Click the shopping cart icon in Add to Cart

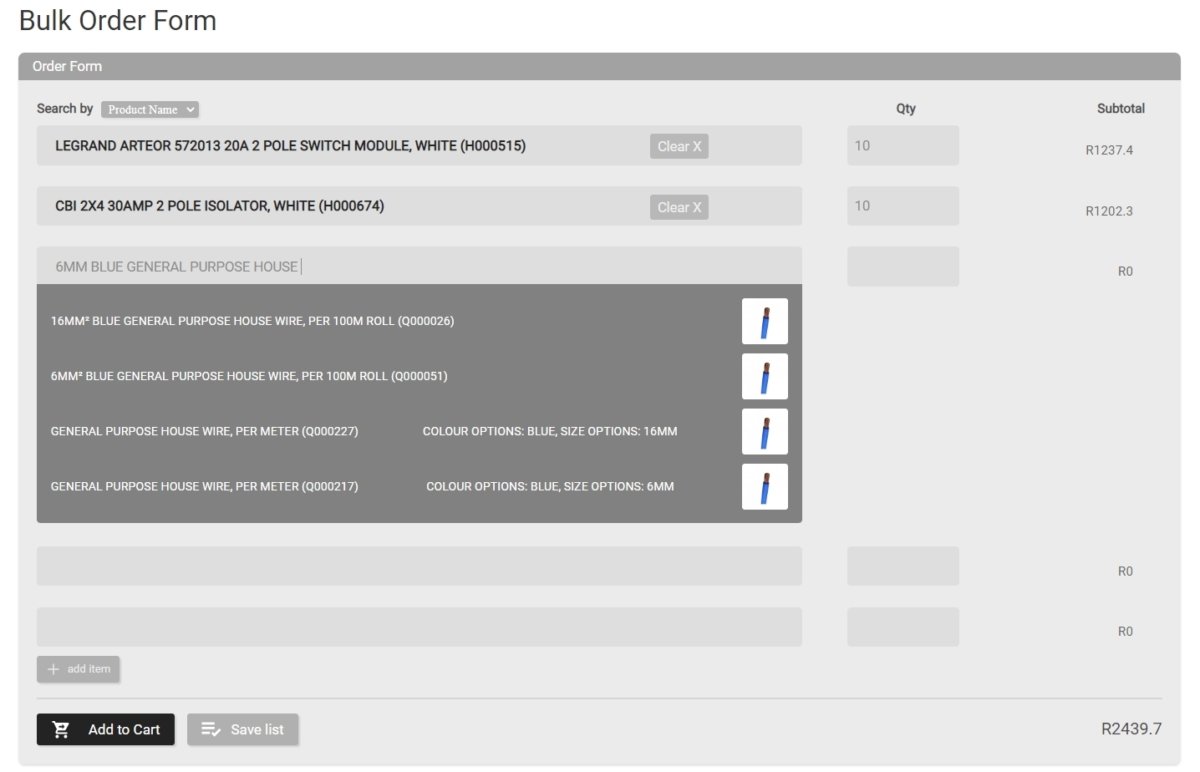pyautogui.click(x=62, y=730)
